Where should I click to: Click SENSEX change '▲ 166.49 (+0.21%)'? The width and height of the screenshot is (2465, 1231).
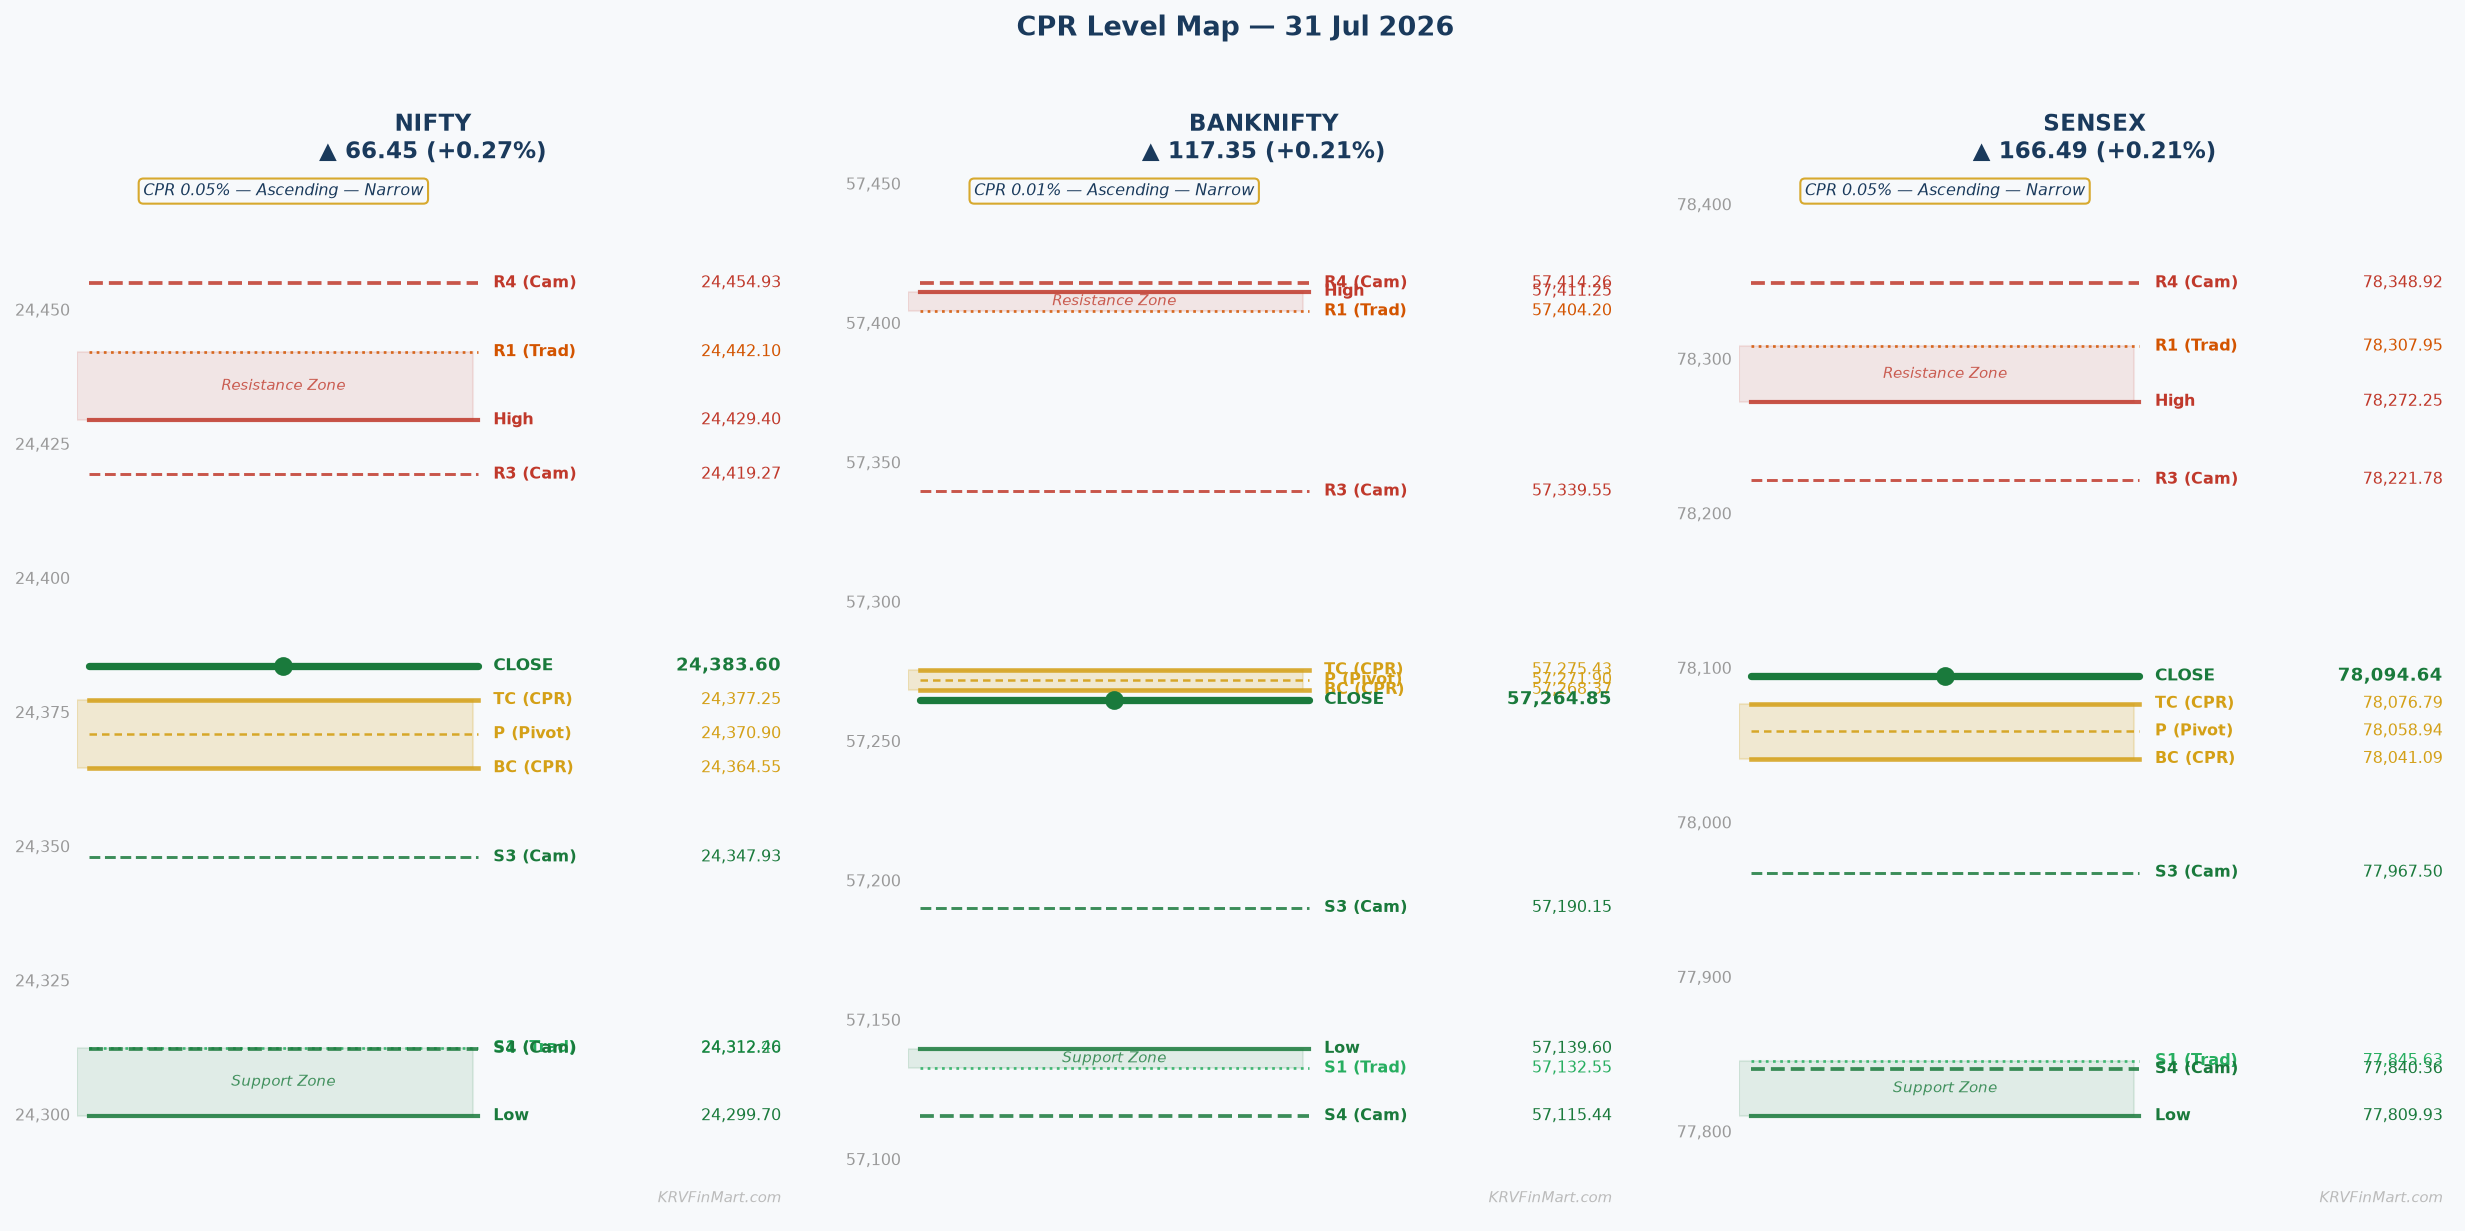click(2094, 151)
